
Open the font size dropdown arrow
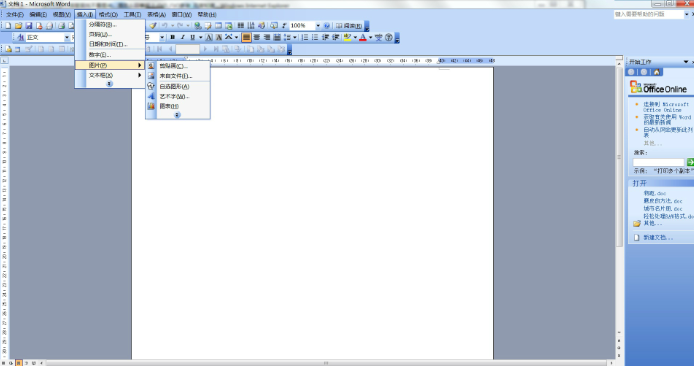[162, 38]
